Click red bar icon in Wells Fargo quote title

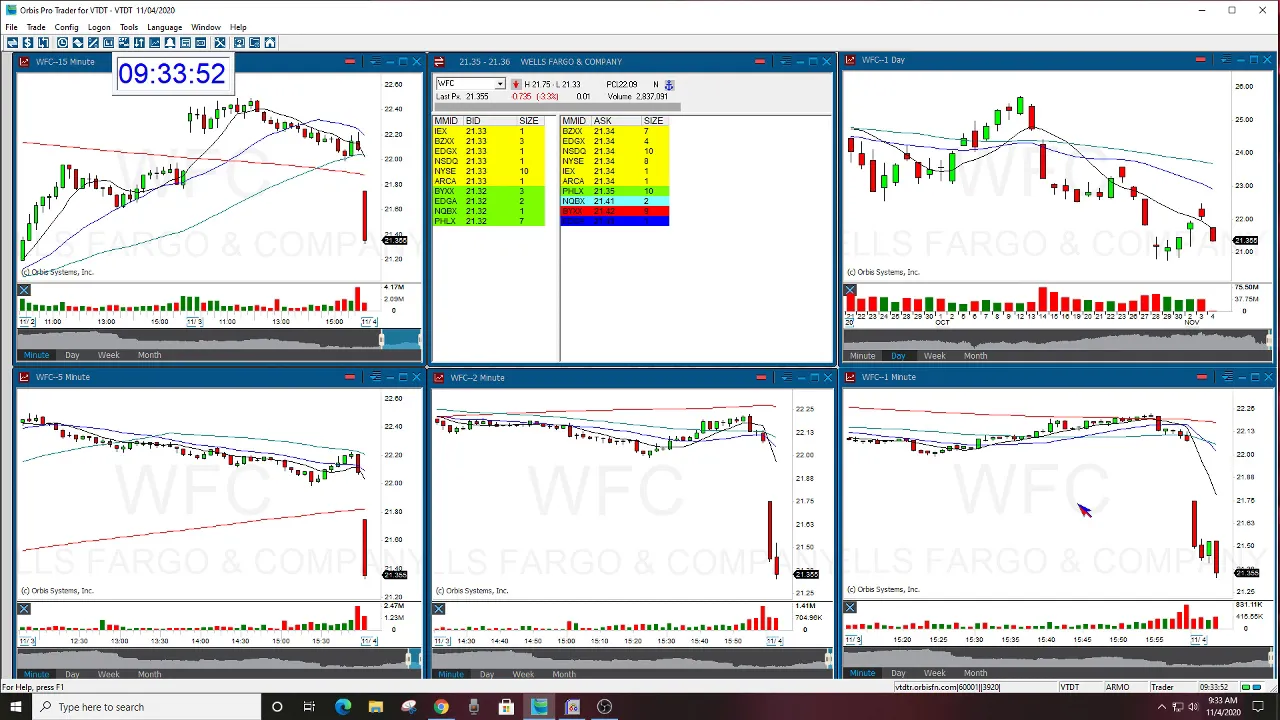(x=760, y=62)
